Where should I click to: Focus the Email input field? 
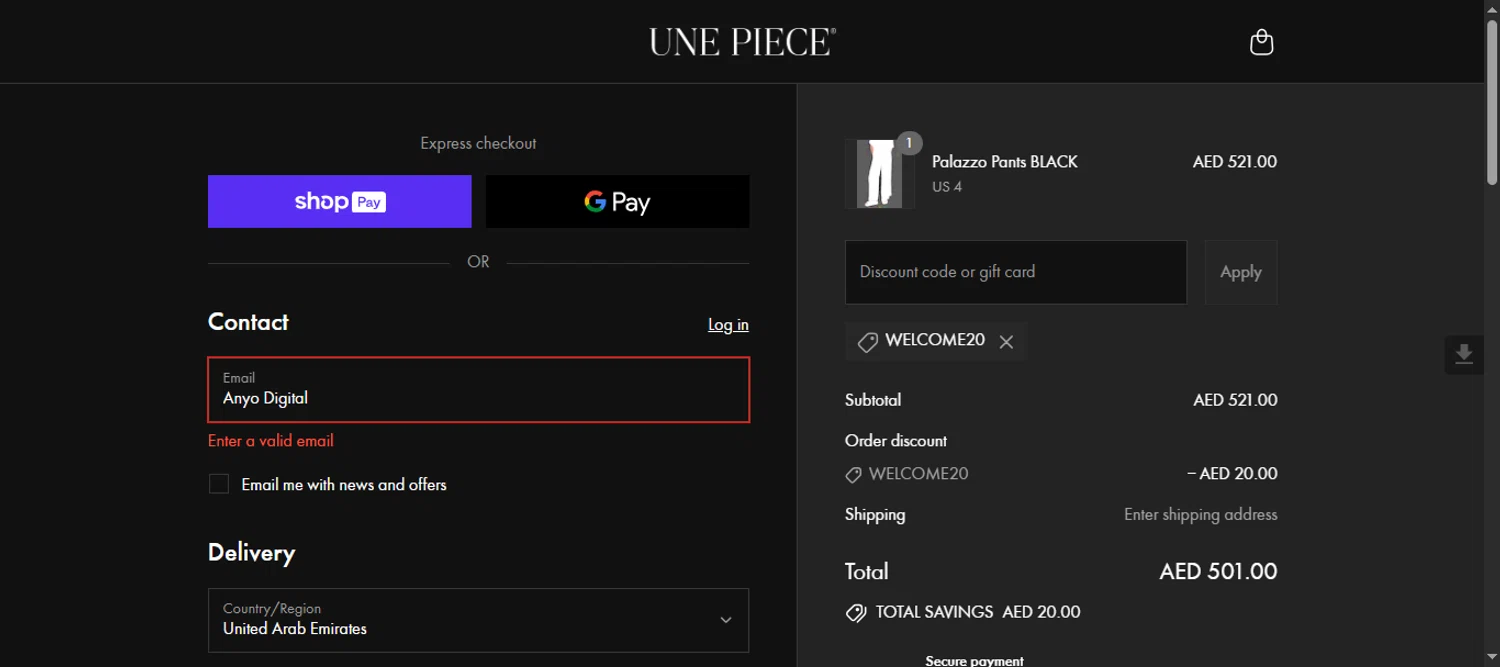(x=478, y=389)
